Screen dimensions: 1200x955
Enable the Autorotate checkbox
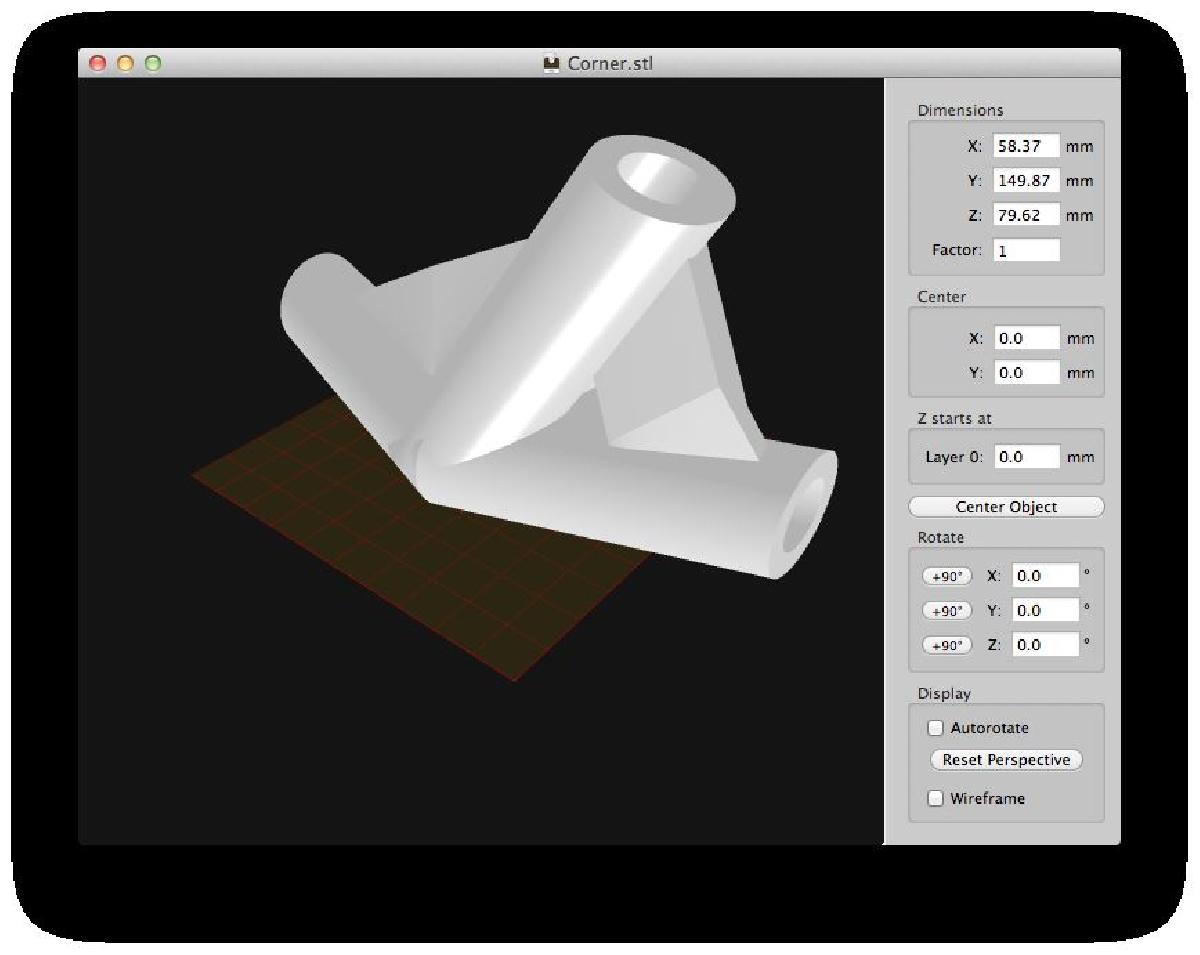[x=936, y=728]
